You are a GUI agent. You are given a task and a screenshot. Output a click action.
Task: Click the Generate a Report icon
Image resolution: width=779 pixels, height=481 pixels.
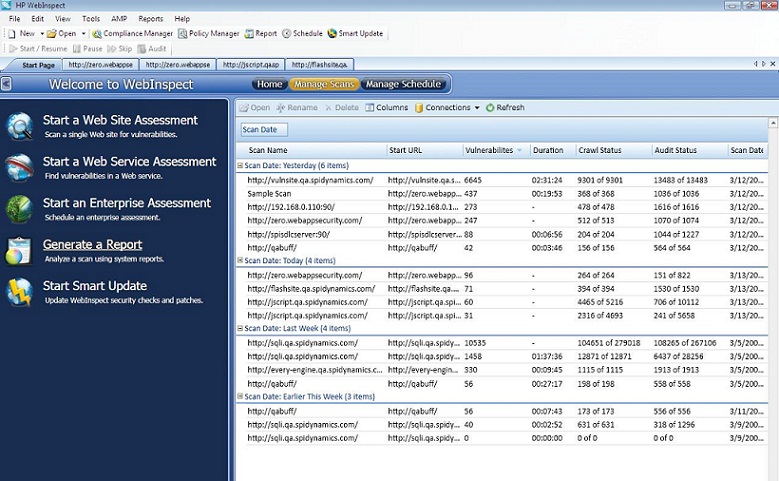(x=19, y=250)
